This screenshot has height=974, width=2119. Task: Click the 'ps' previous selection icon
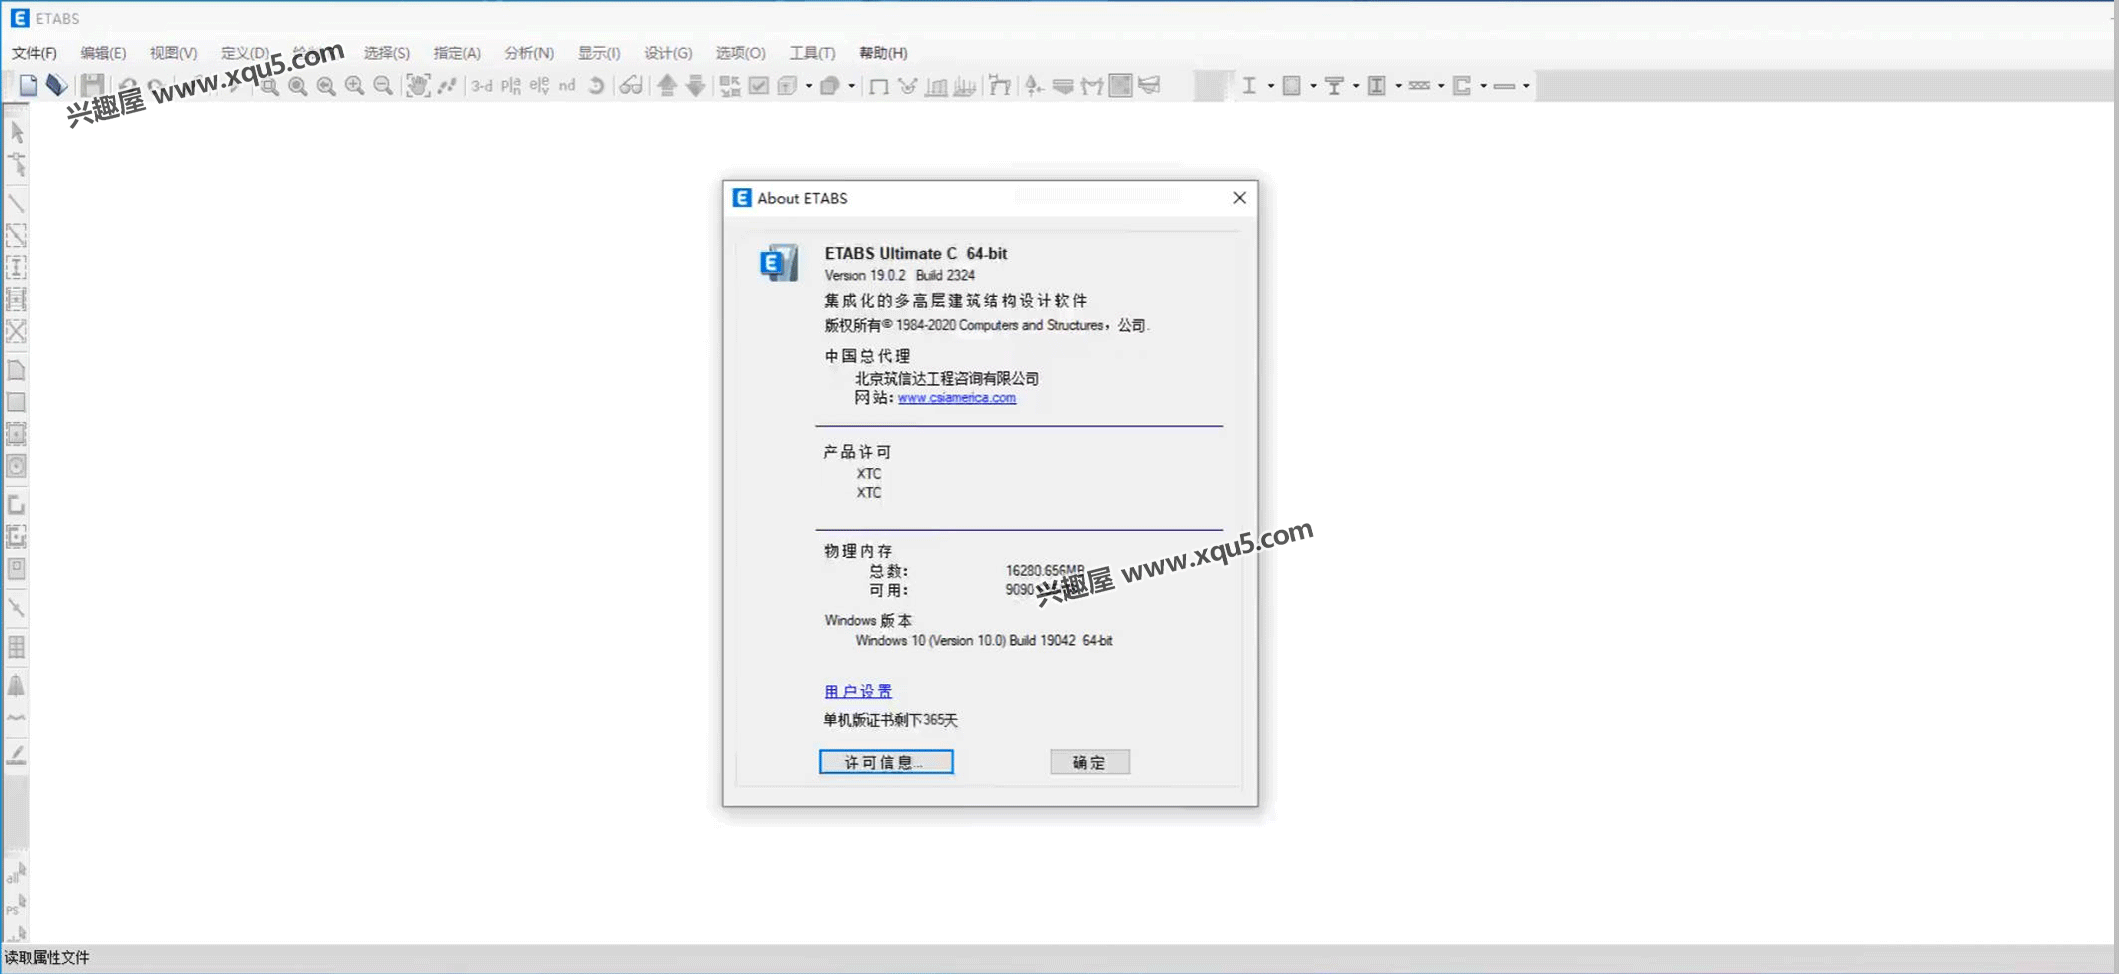(17, 905)
